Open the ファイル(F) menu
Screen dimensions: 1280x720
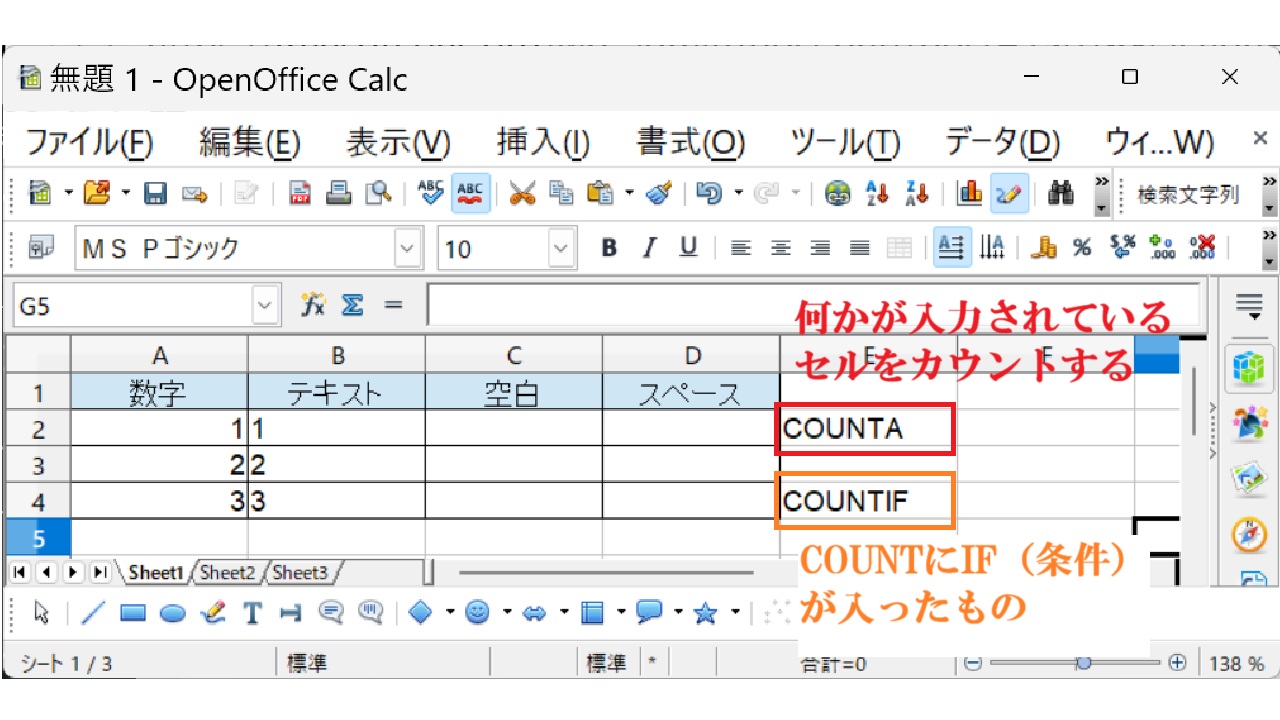pyautogui.click(x=88, y=142)
